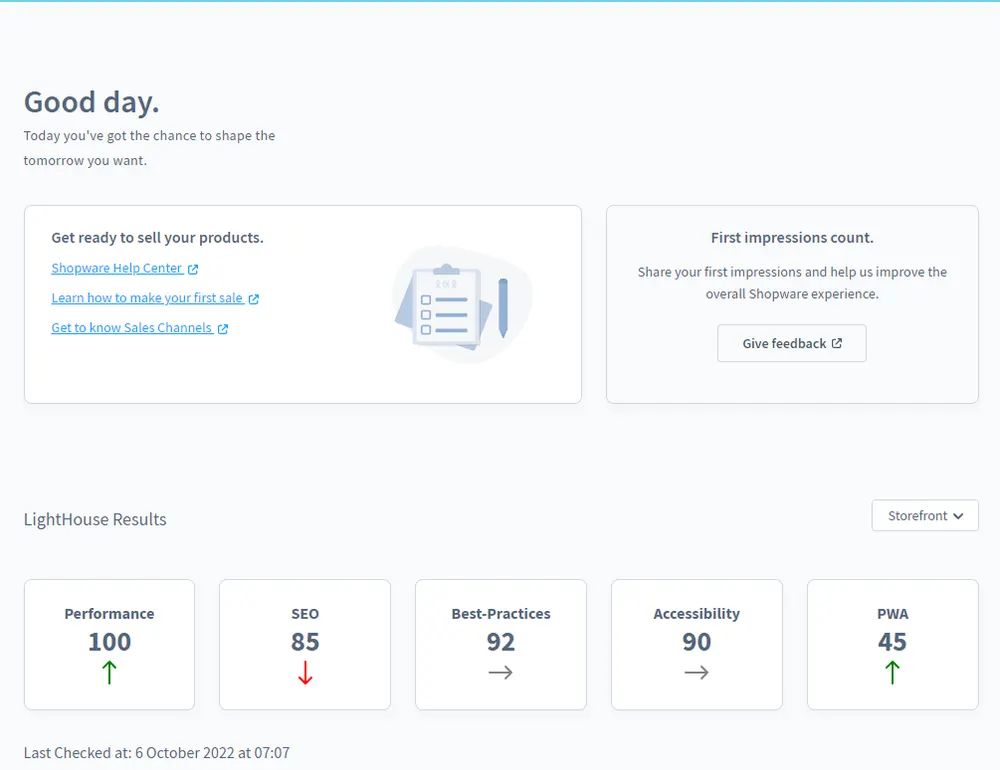Click the Accessibility score value 90
1000x770 pixels.
coord(696,642)
